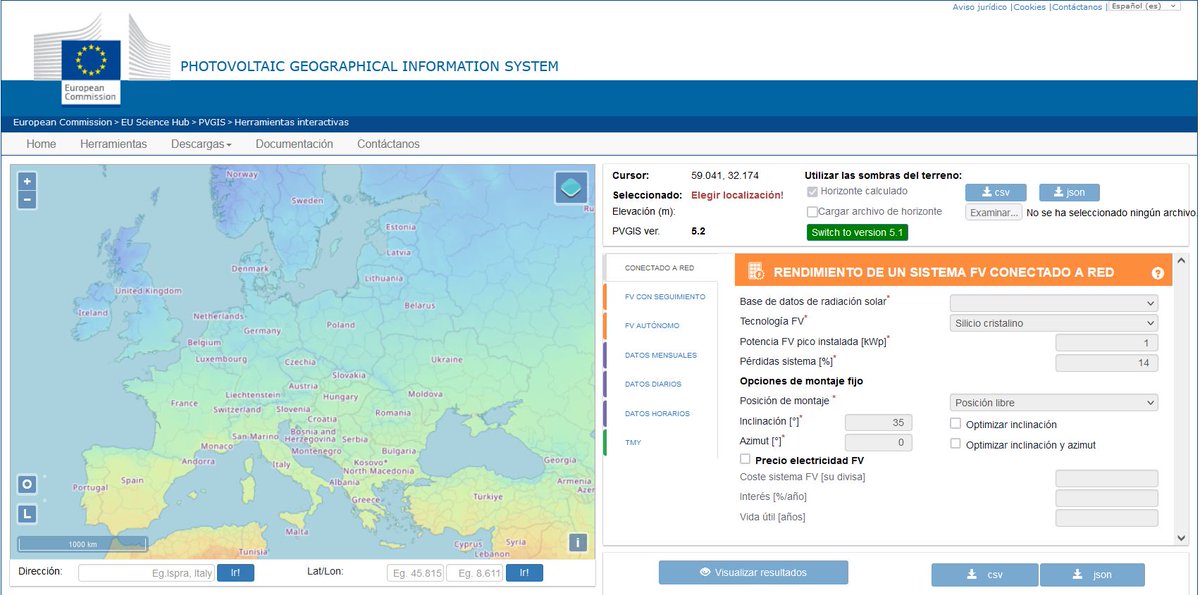The height and width of the screenshot is (595, 1200).
Task: Open help for grid-connected PV panel
Action: point(1158,272)
